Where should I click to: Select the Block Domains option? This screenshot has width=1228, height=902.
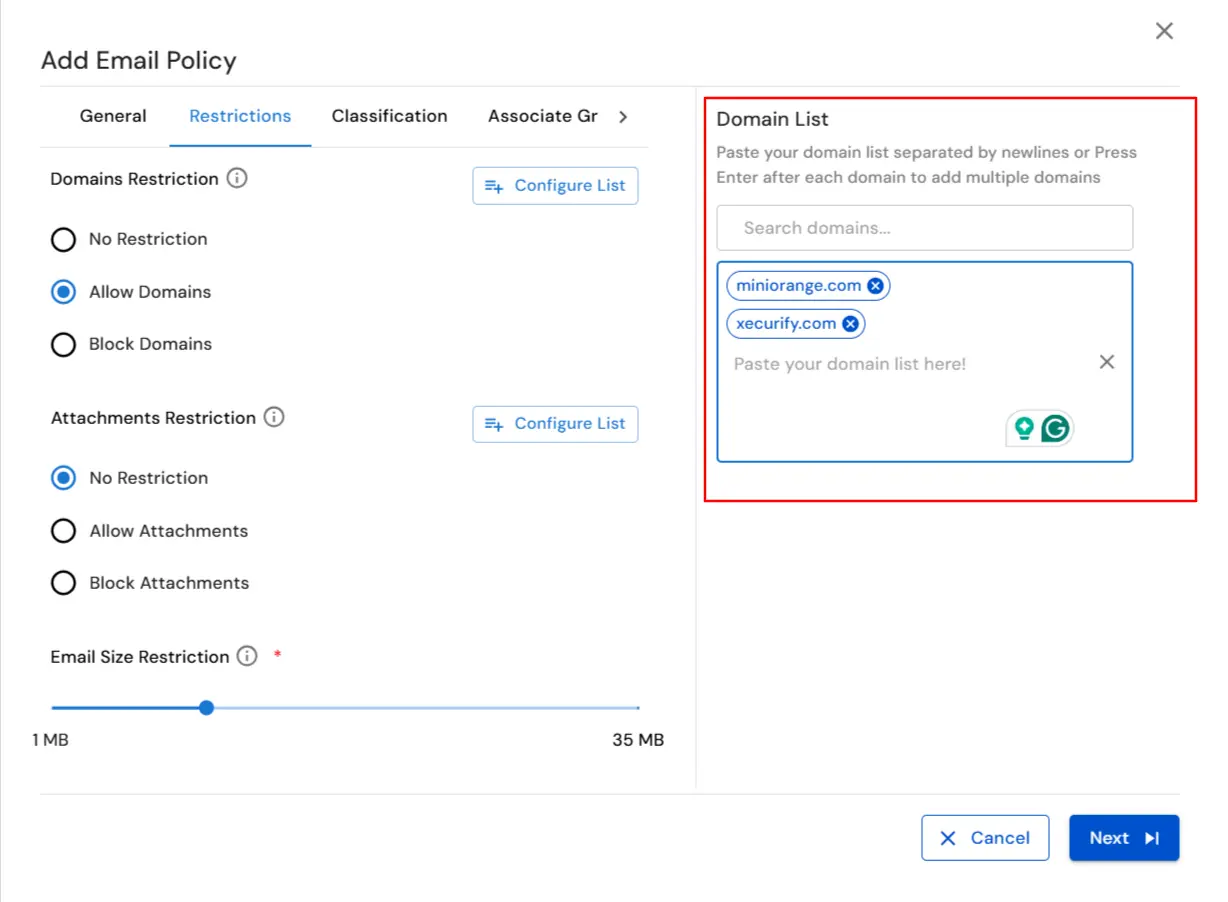pyautogui.click(x=63, y=343)
